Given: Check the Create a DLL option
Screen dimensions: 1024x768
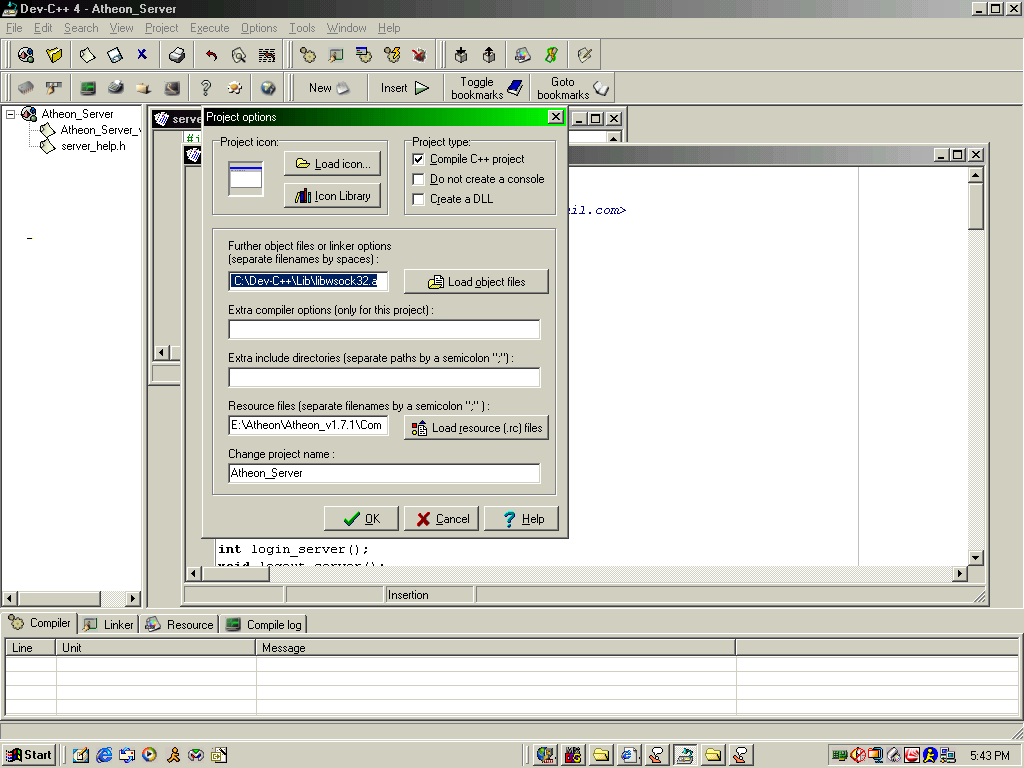Looking at the screenshot, I should pos(419,199).
